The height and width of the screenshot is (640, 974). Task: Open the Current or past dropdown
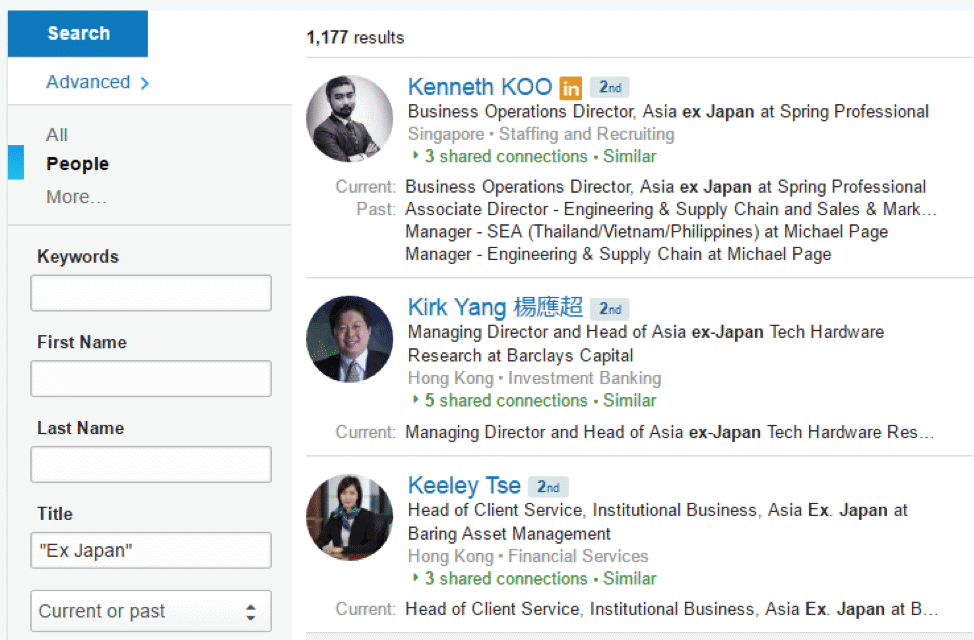coord(151,611)
